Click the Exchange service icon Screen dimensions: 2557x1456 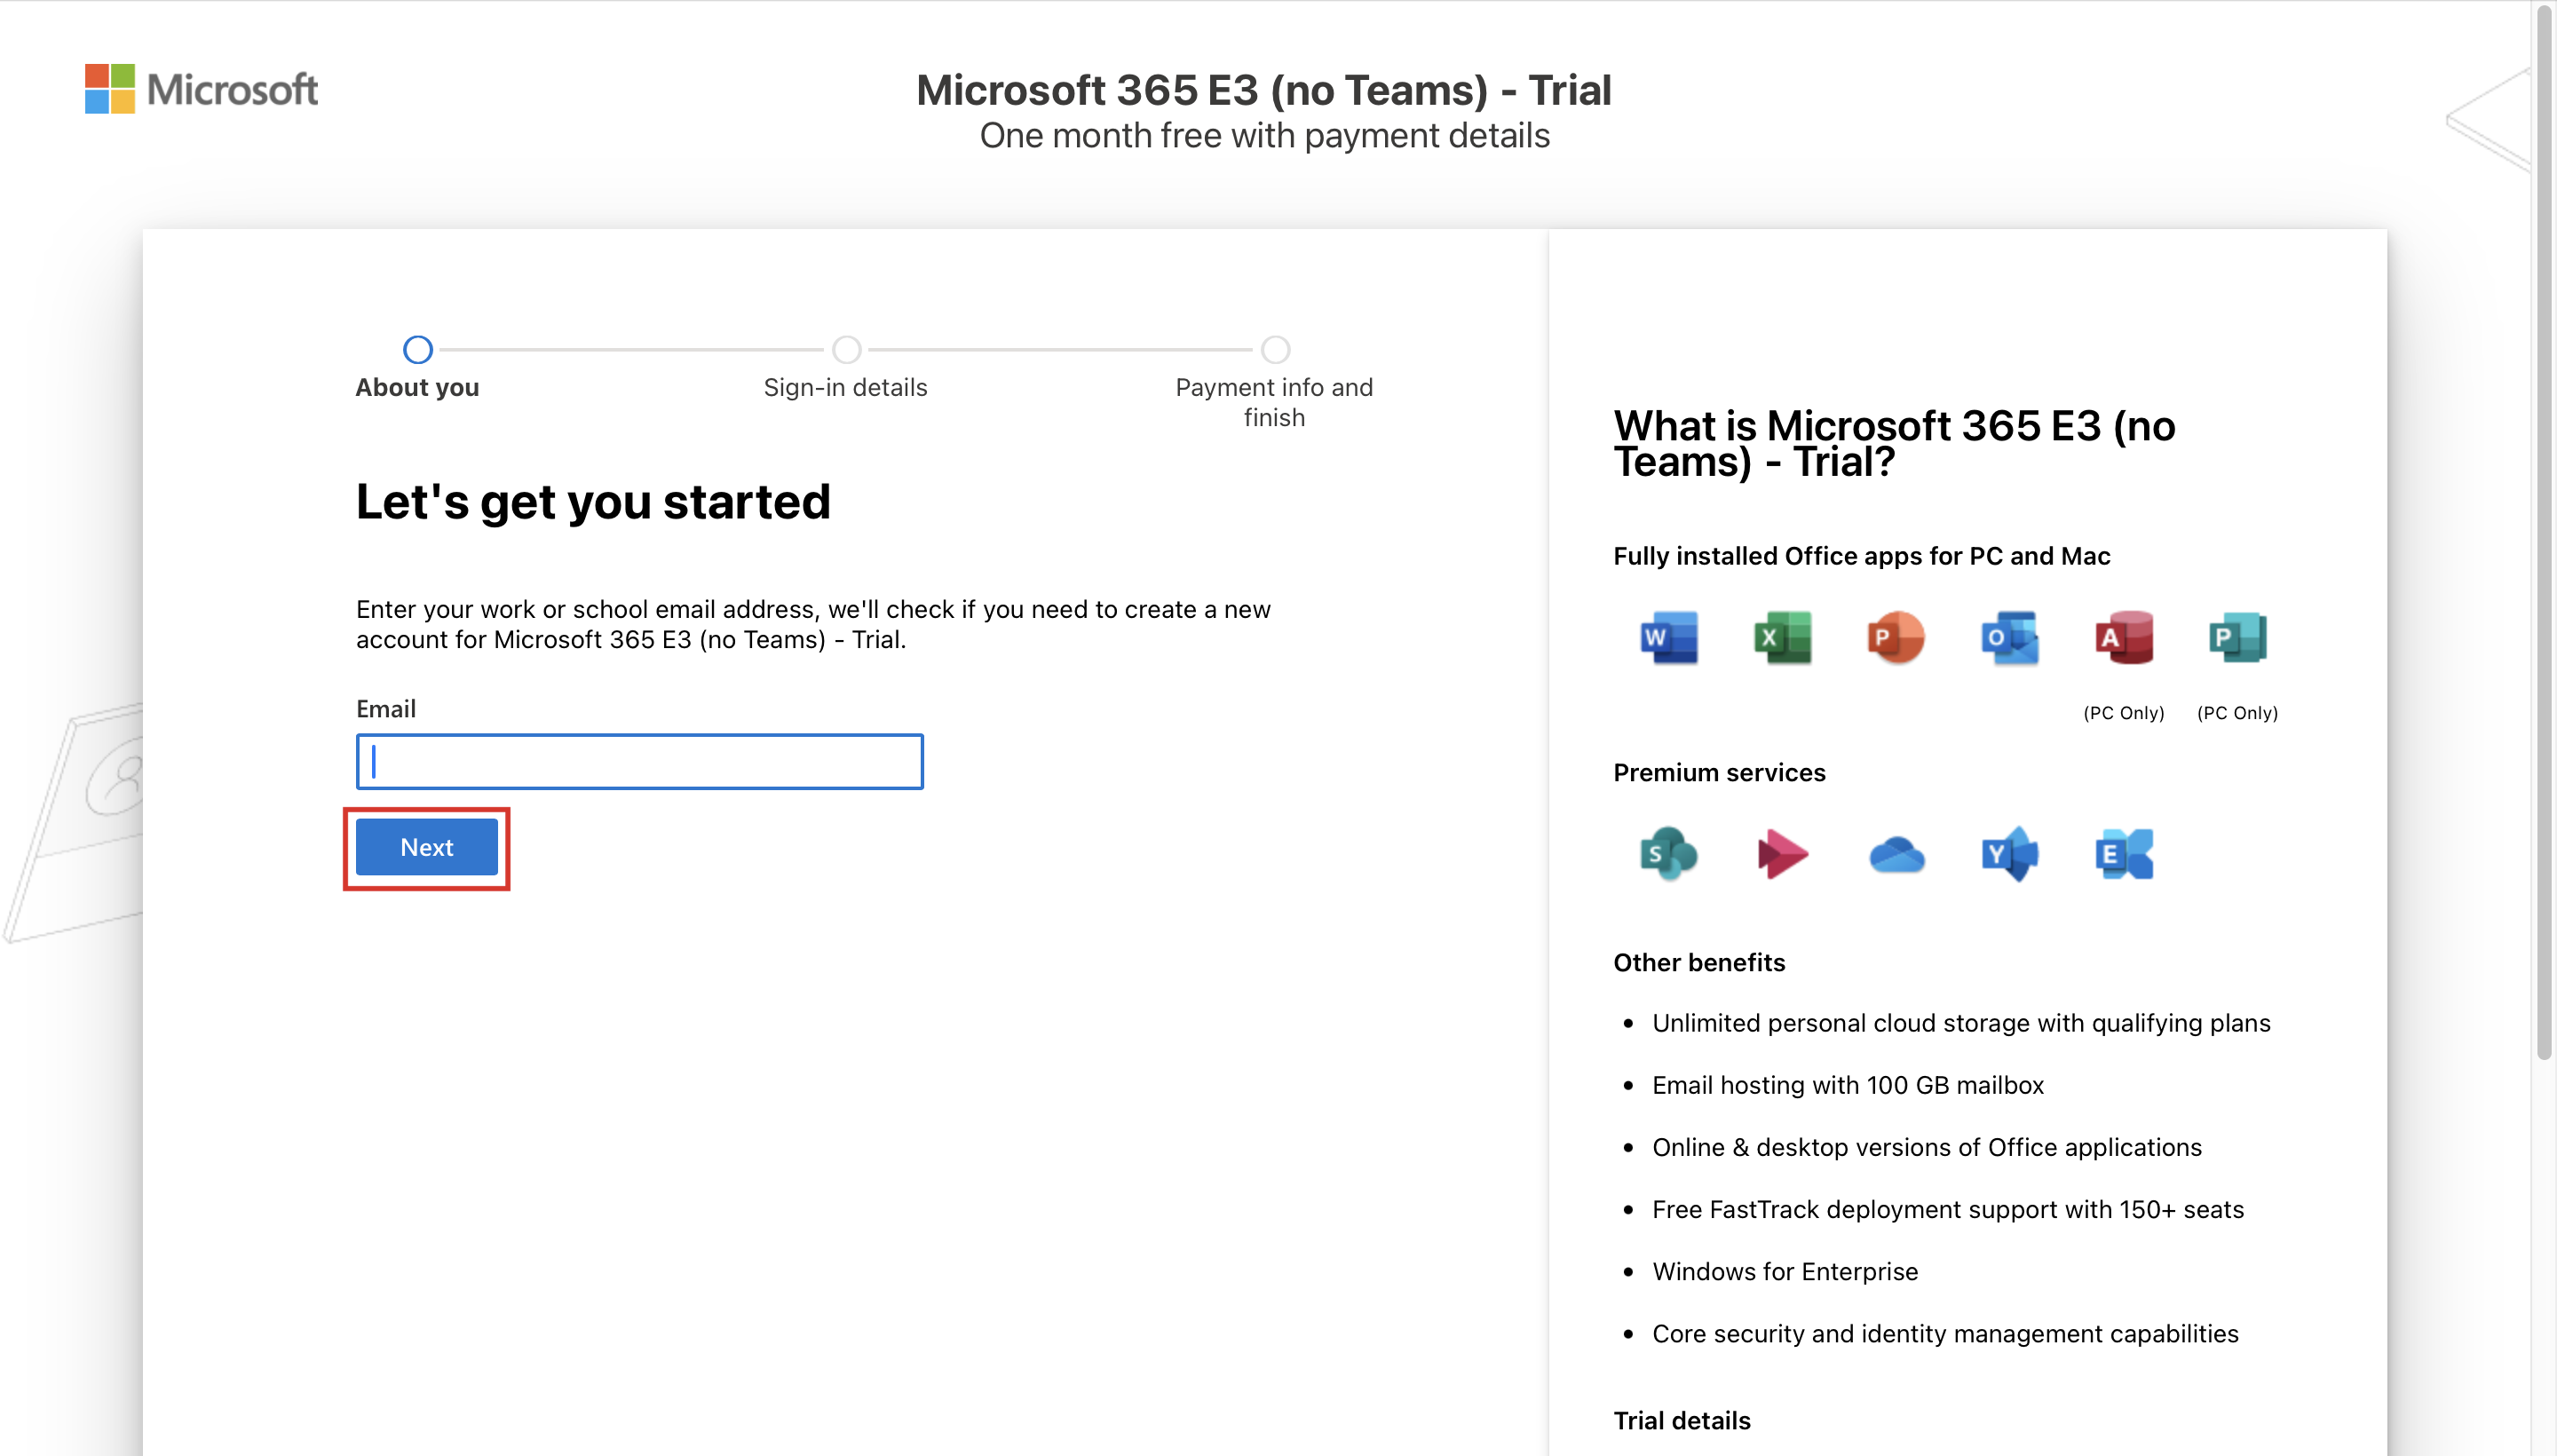2124,854
